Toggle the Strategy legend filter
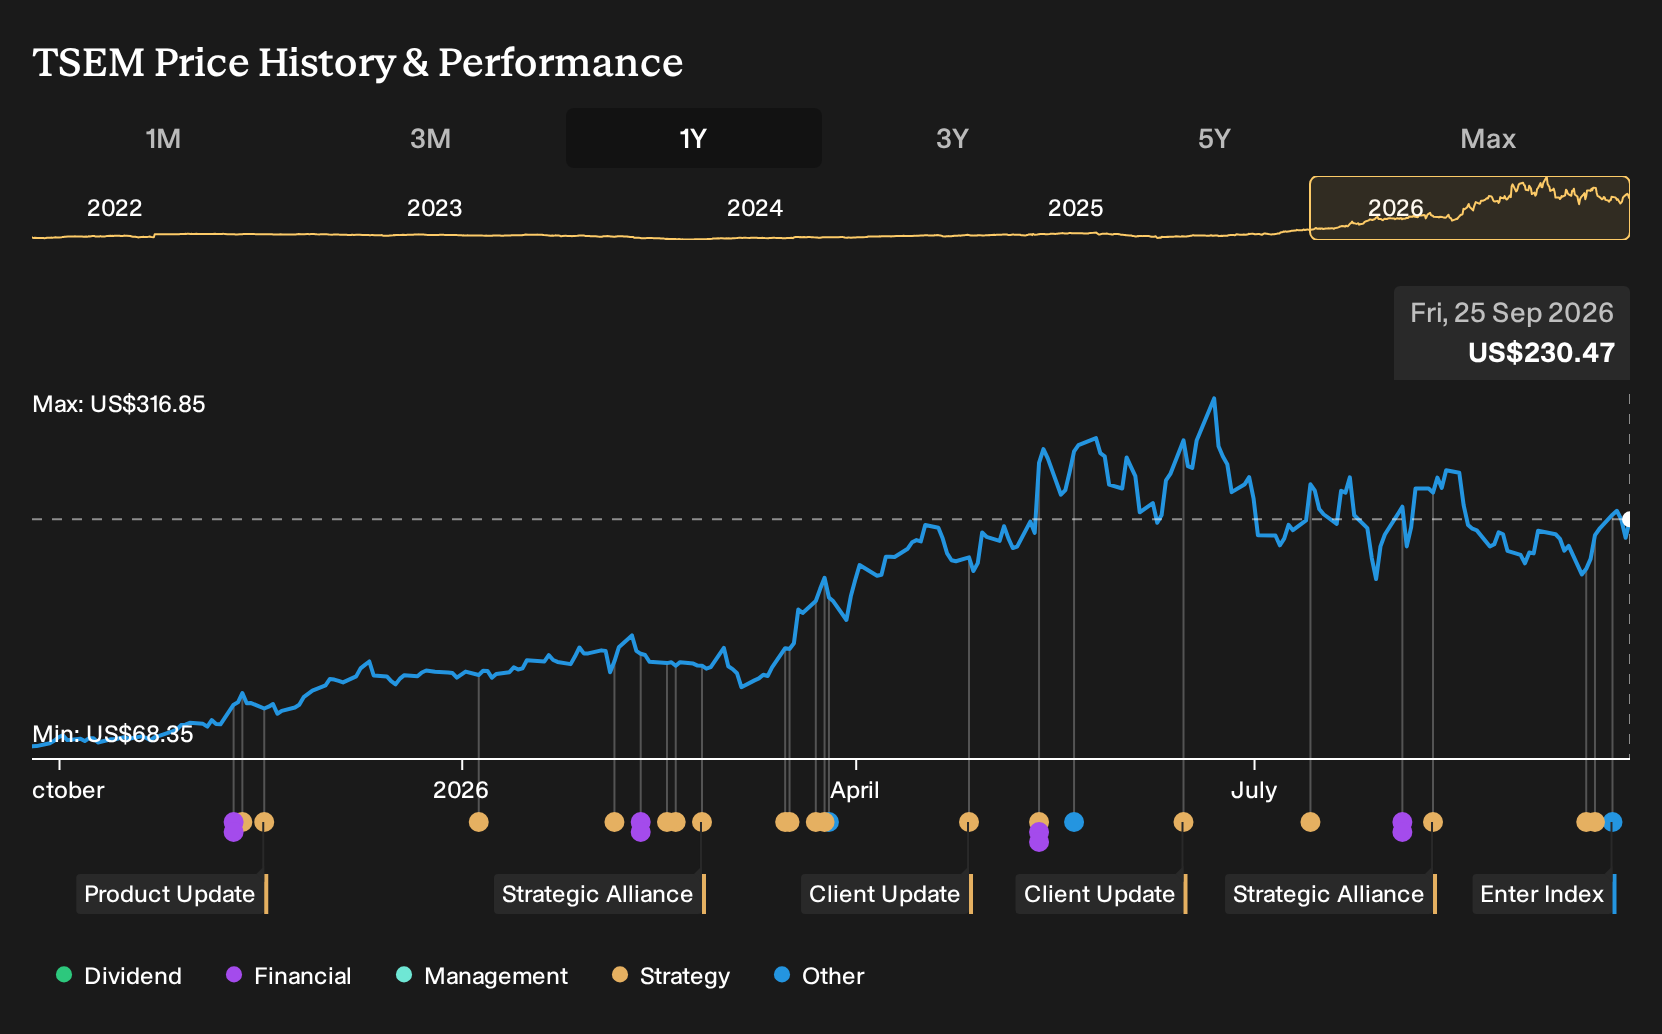 point(671,976)
